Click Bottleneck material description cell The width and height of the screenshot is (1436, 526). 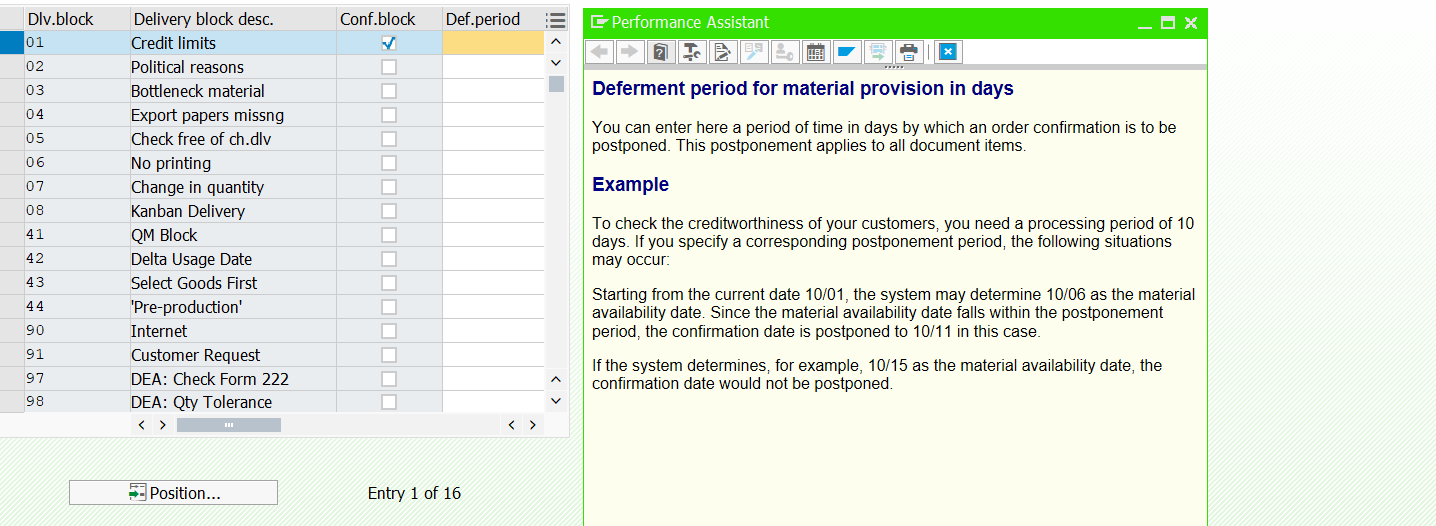click(233, 91)
